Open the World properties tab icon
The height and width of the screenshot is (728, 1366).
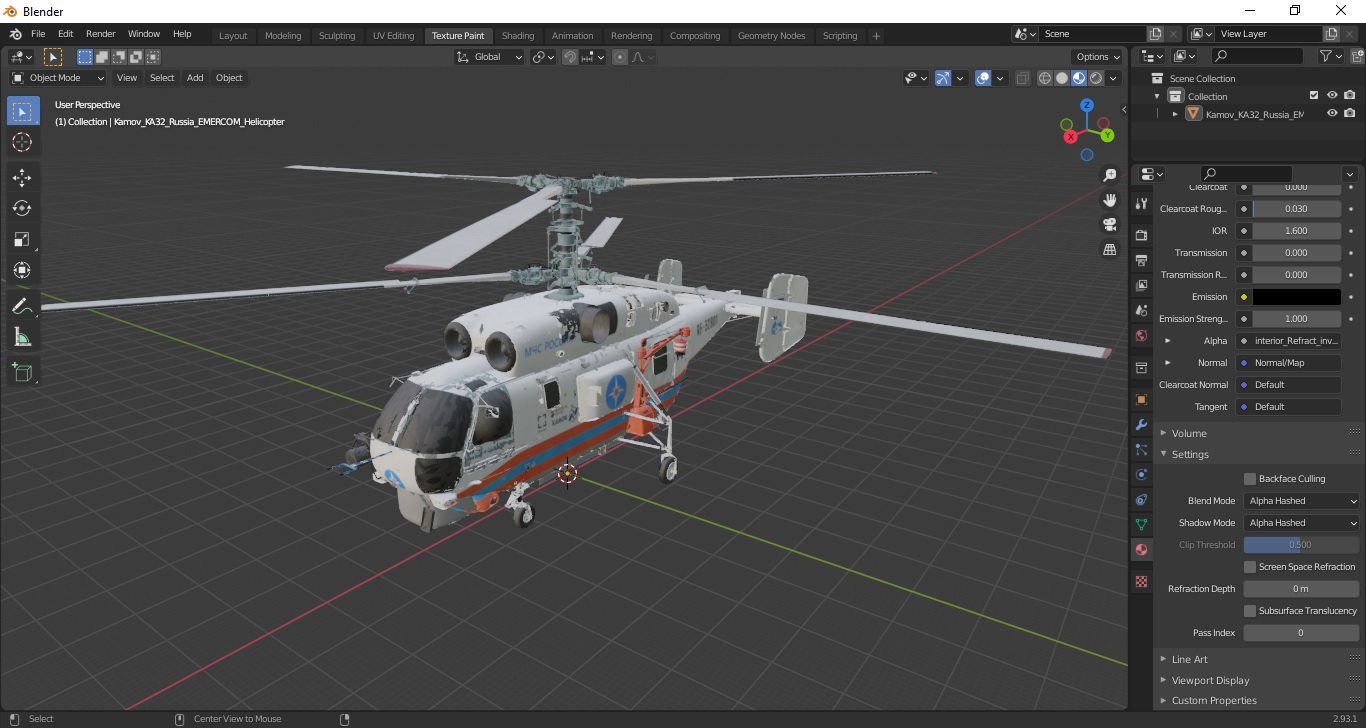coord(1141,336)
